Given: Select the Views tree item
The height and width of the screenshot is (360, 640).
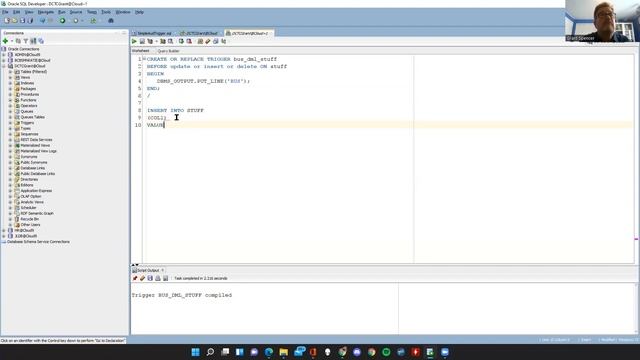Looking at the screenshot, I should click(x=25, y=78).
